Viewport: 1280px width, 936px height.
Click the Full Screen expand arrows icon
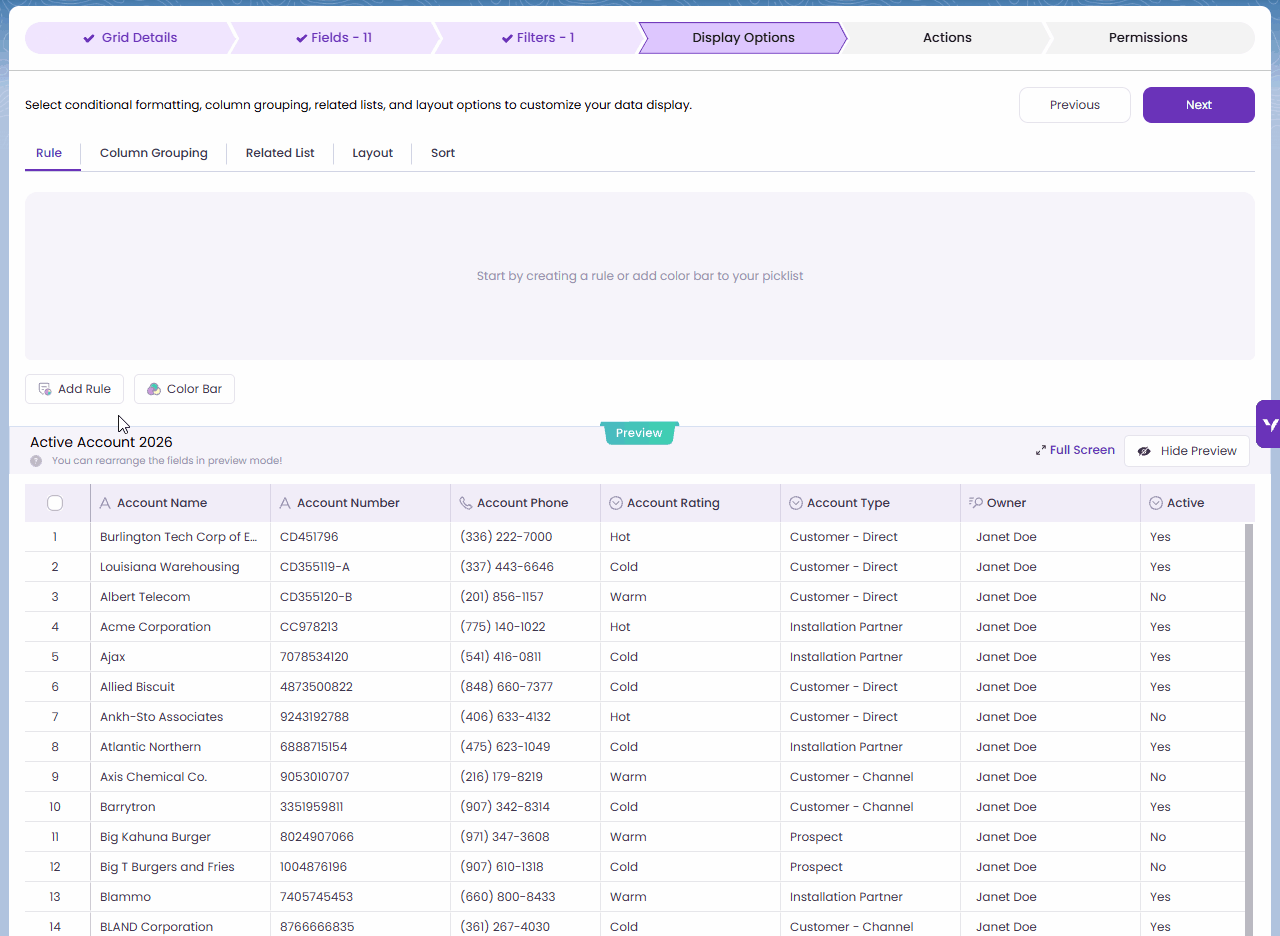coord(1041,451)
